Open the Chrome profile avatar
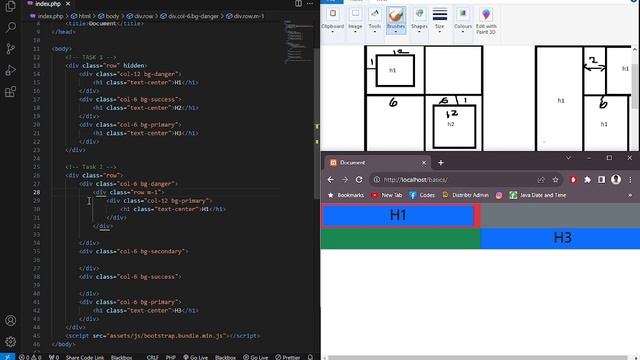This screenshot has height=360, width=640. (x=616, y=180)
